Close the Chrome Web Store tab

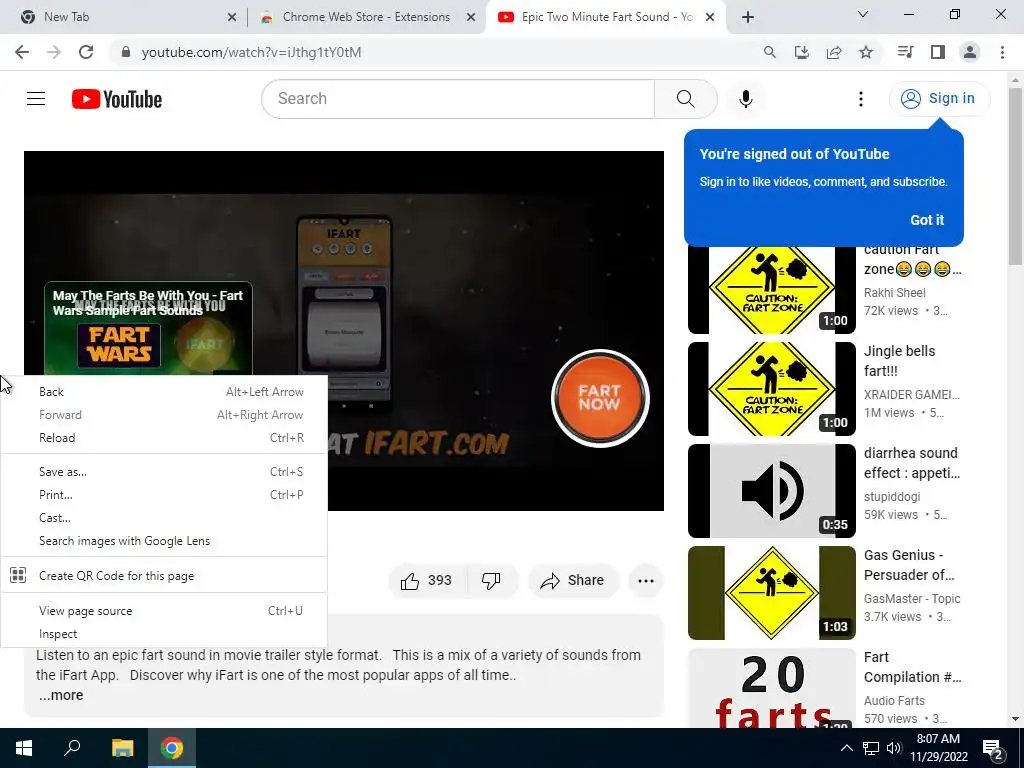471,18
